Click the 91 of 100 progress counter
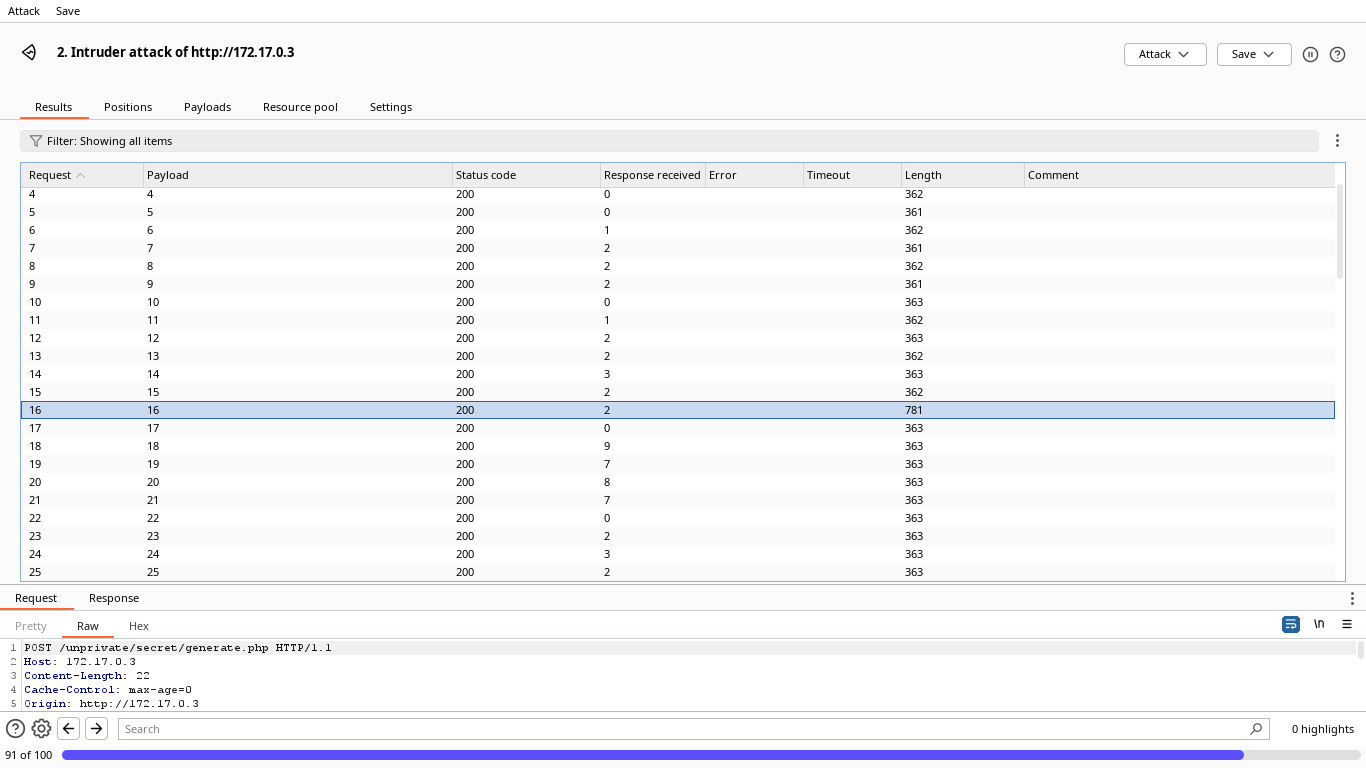This screenshot has width=1366, height=768. (x=28, y=755)
